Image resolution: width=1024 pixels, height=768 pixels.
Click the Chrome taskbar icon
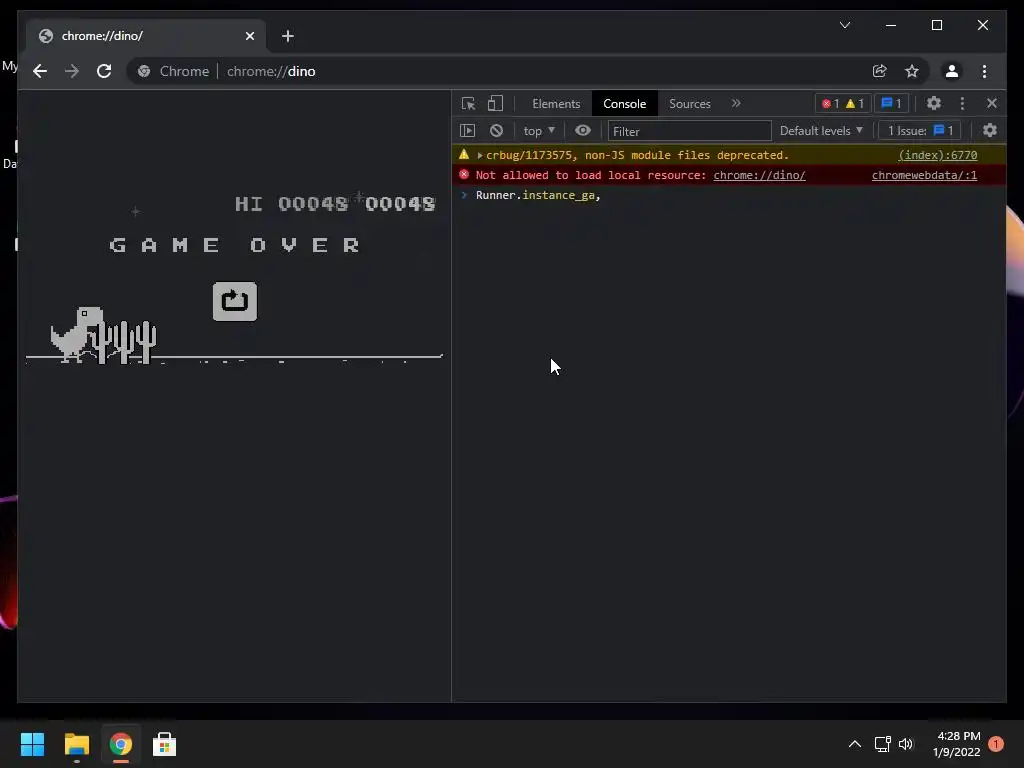121,744
